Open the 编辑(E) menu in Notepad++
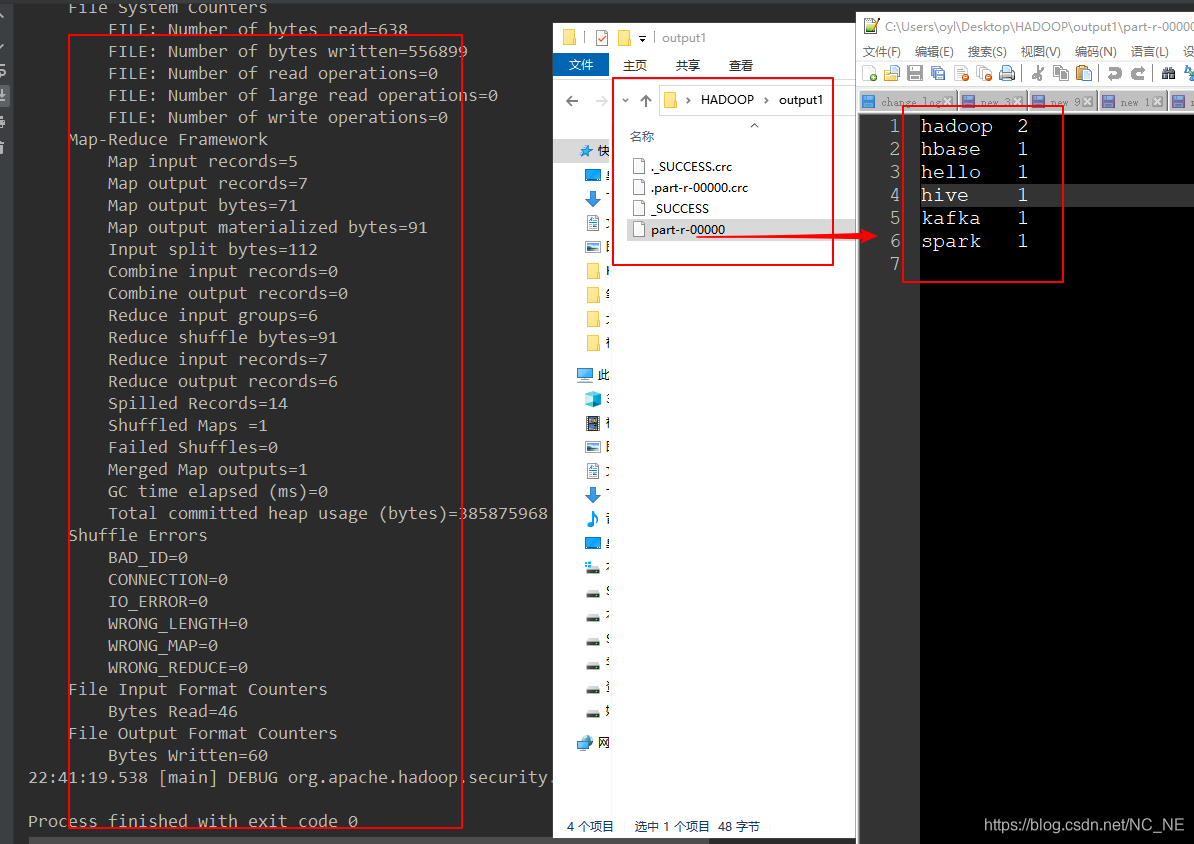The width and height of the screenshot is (1194, 844). tap(934, 51)
